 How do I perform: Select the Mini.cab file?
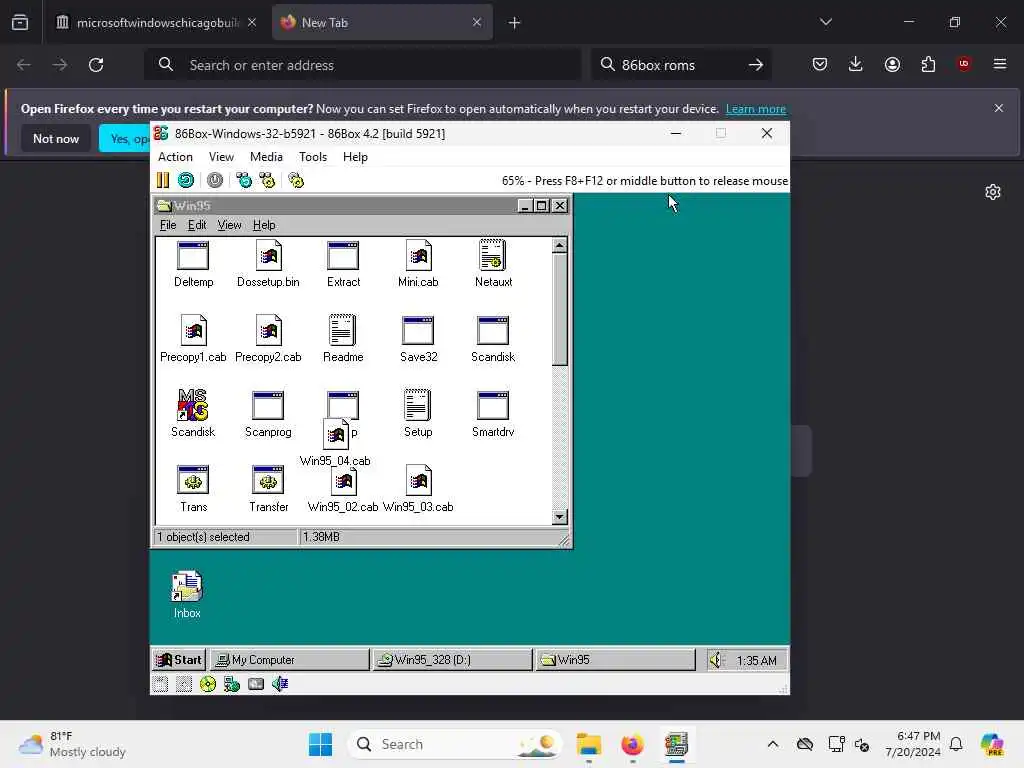click(418, 264)
